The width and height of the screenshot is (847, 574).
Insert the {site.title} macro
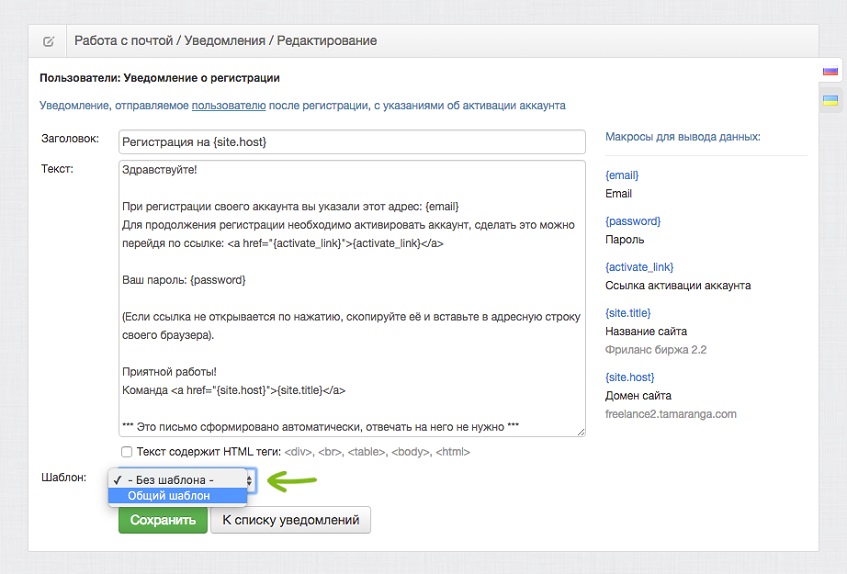[628, 313]
